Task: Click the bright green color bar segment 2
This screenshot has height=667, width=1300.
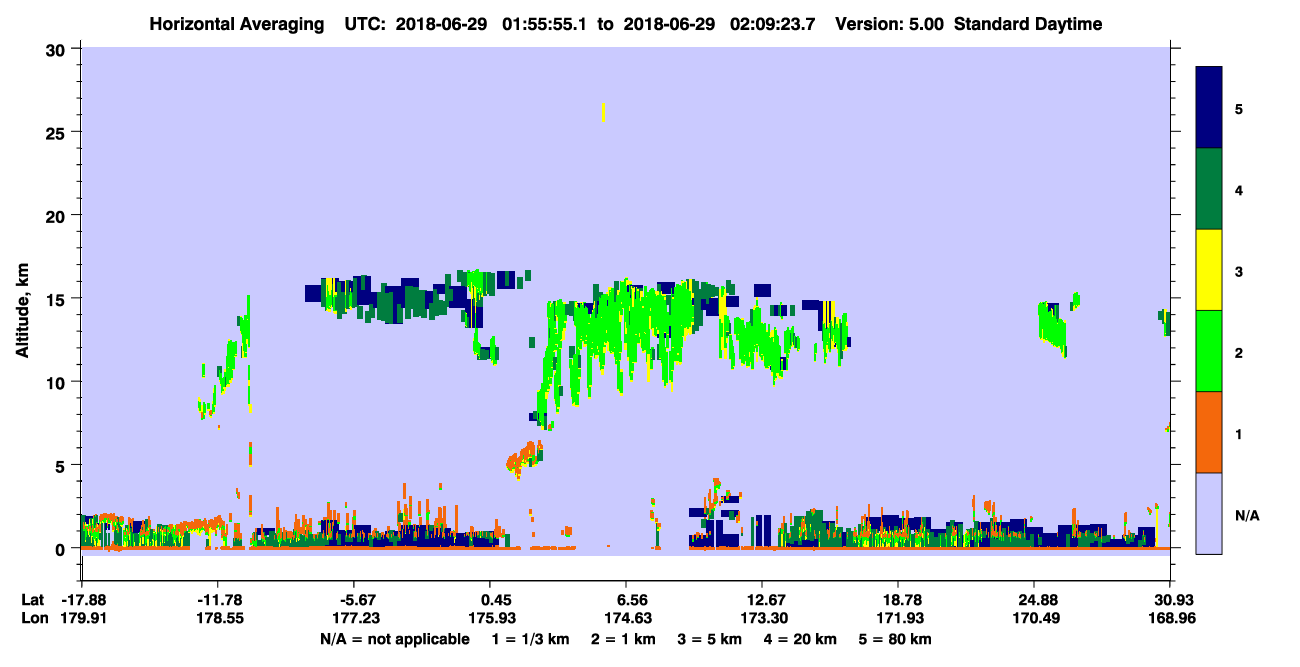Action: [1209, 351]
